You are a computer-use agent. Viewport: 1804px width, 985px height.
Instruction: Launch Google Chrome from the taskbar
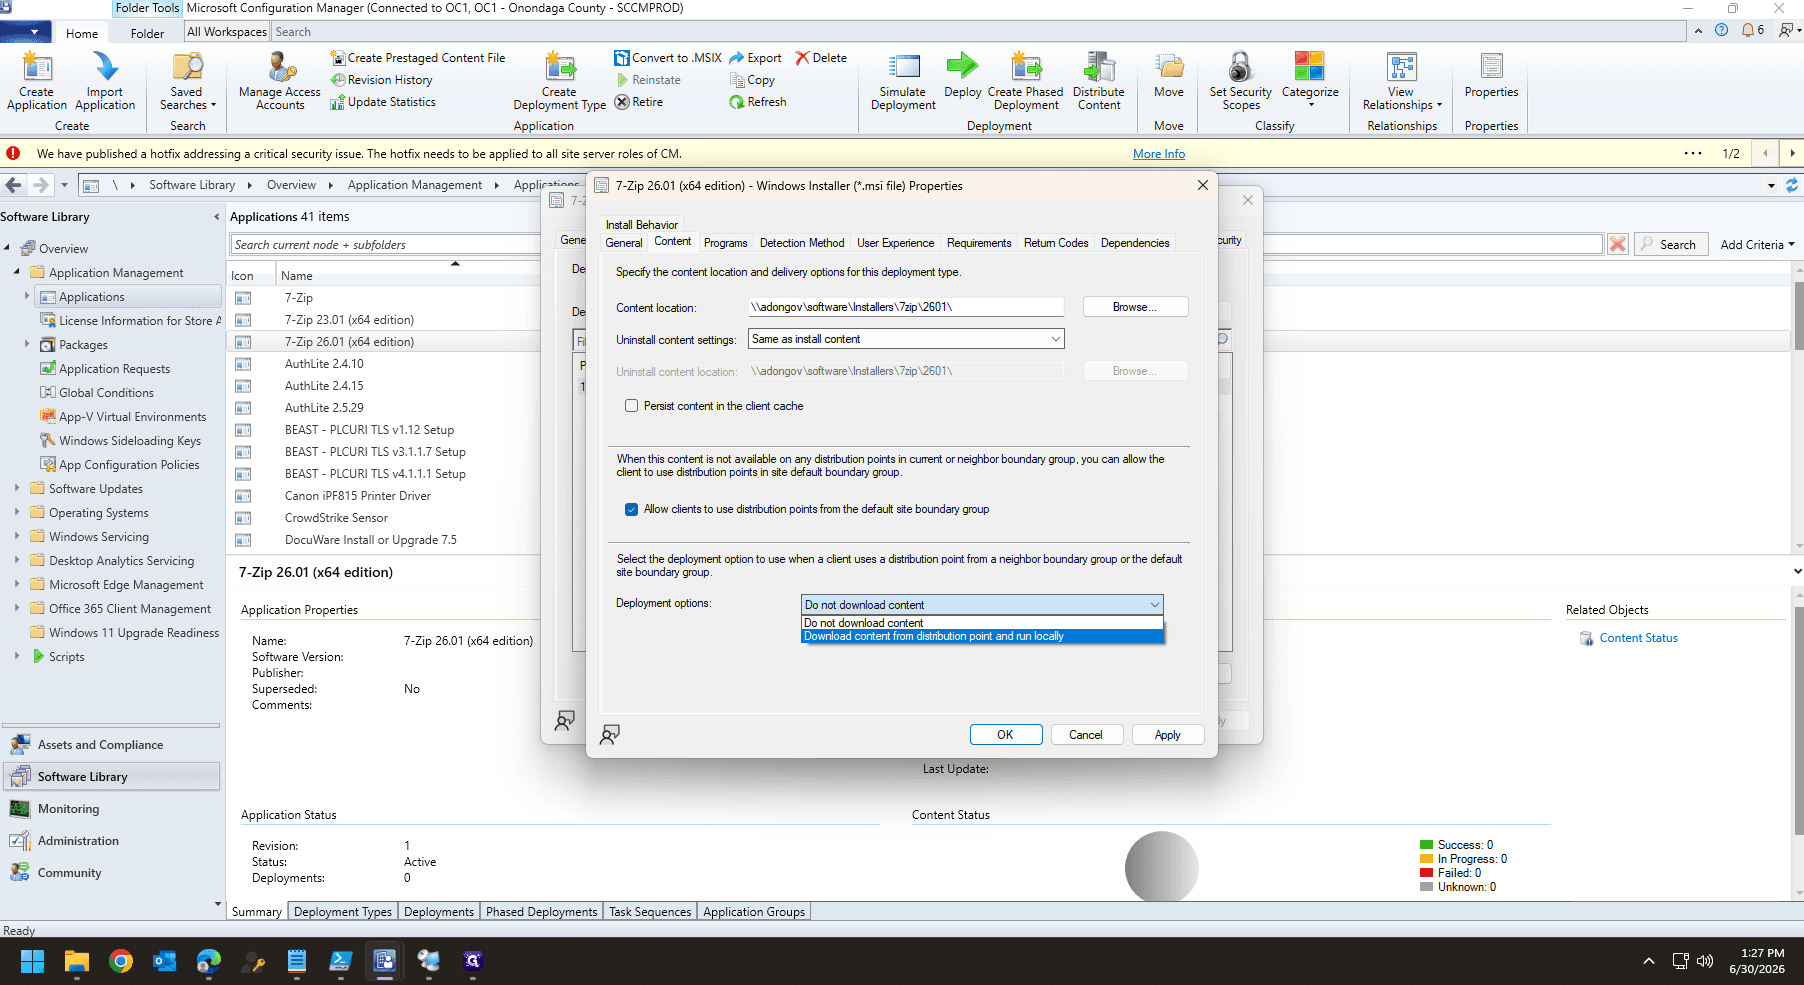click(121, 961)
